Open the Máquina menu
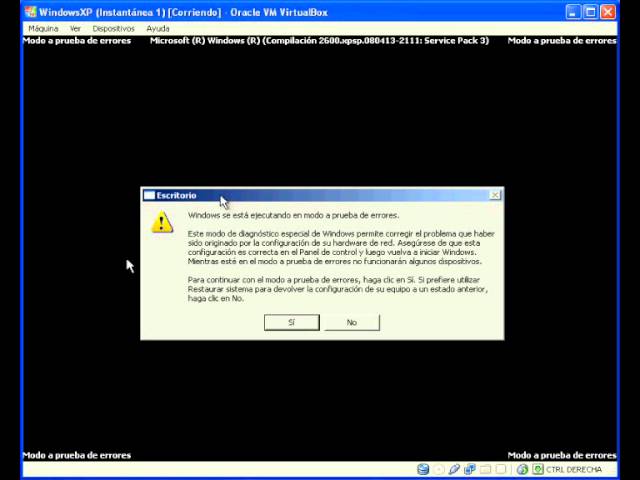The width and height of the screenshot is (640, 480). coord(43,29)
